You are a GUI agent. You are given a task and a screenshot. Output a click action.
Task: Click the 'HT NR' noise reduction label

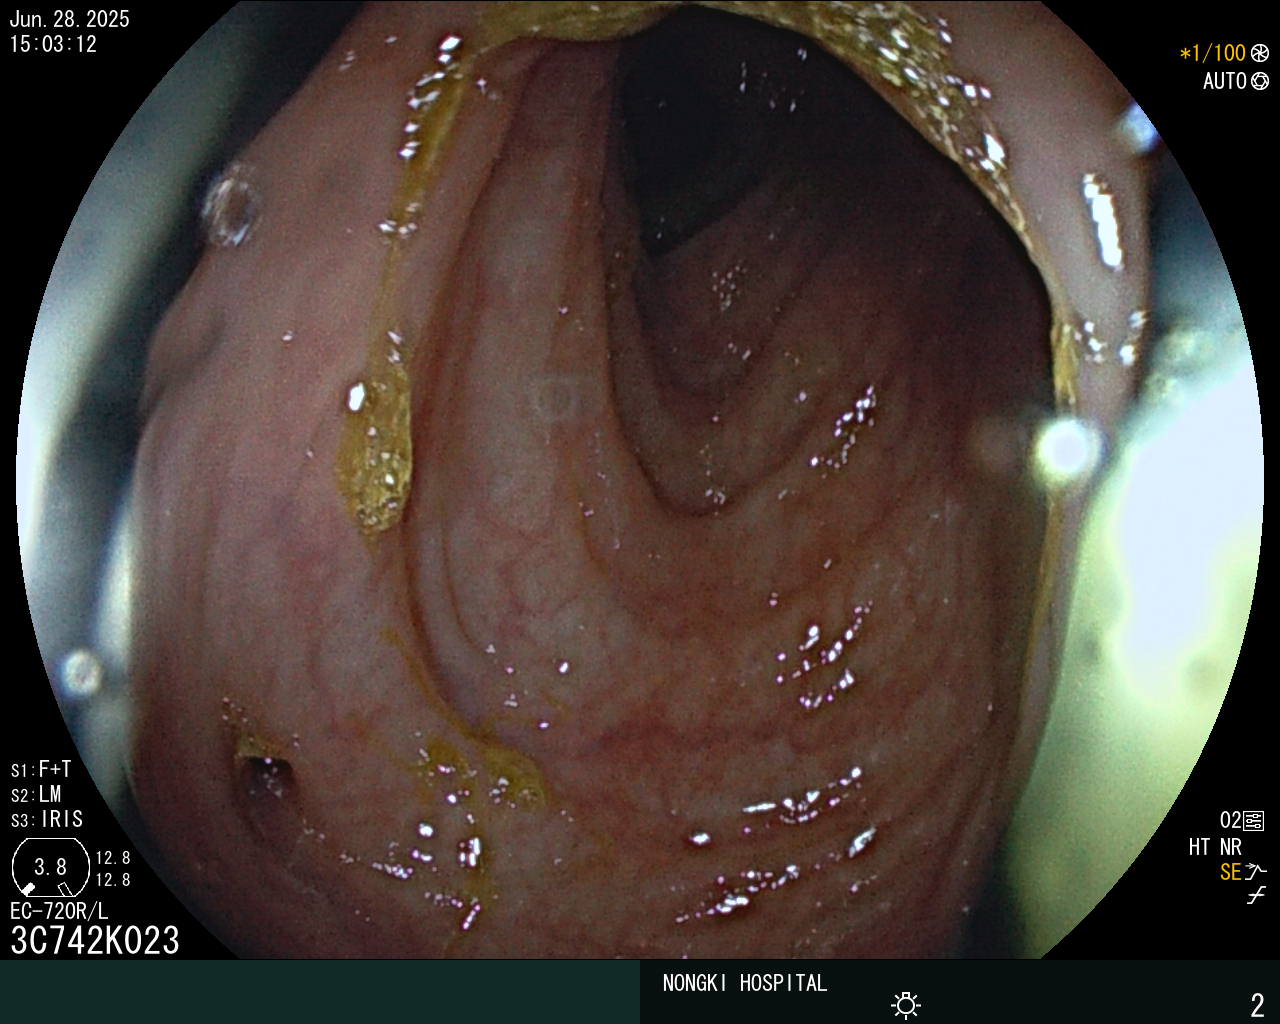(1215, 847)
